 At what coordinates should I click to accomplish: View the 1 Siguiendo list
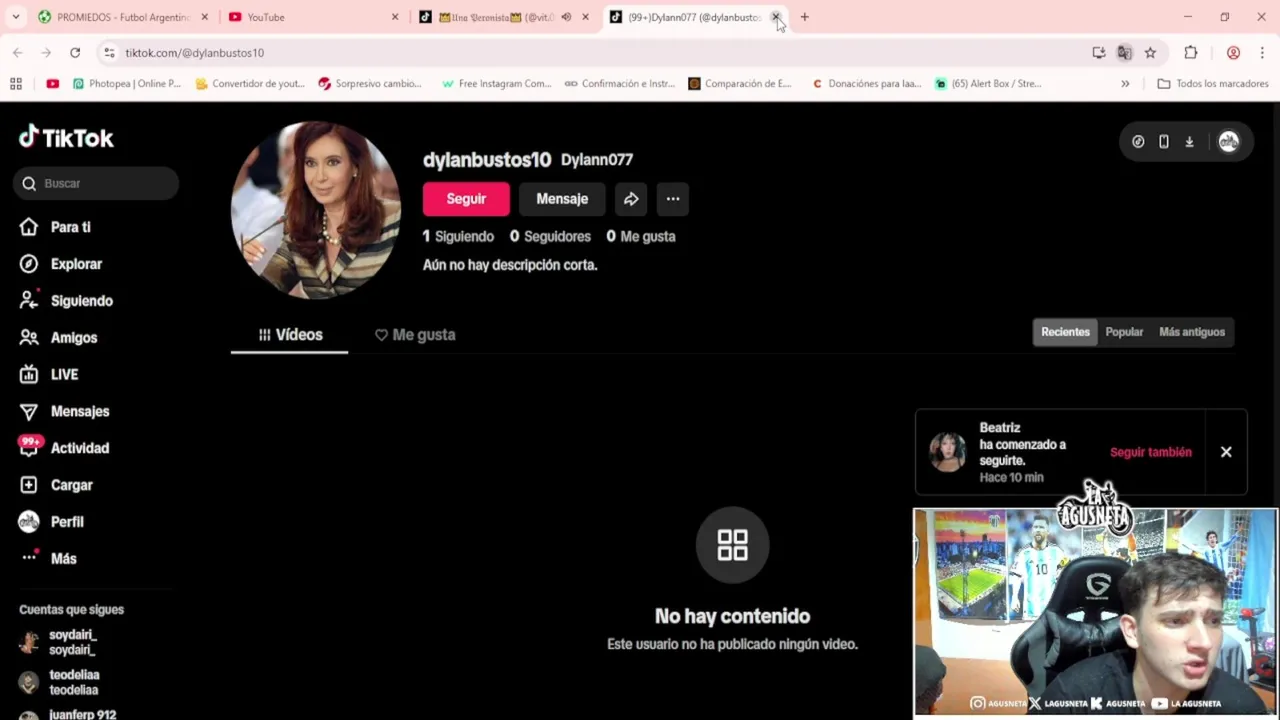(x=458, y=237)
